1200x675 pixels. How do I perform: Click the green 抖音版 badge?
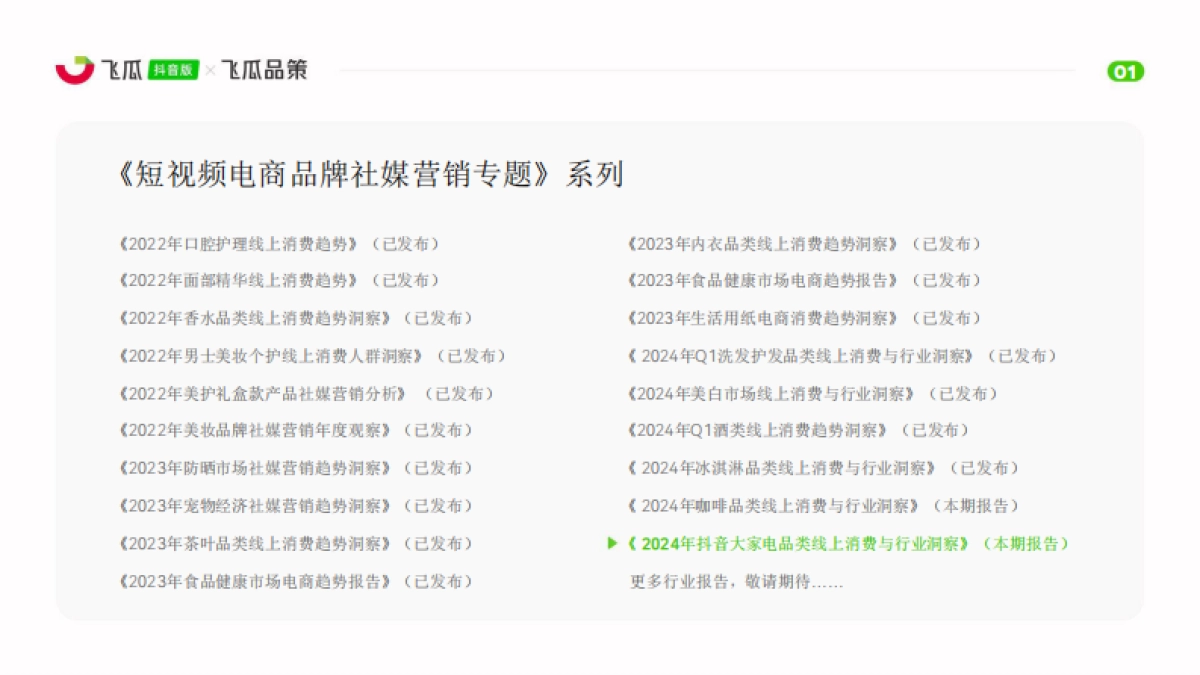click(x=174, y=70)
